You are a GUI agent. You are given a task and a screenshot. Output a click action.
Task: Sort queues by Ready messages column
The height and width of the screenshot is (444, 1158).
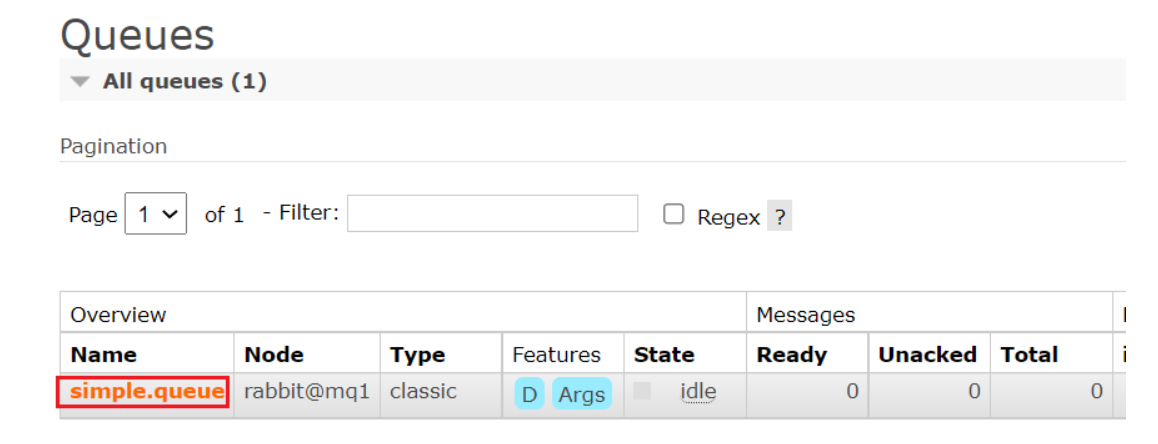pyautogui.click(x=792, y=355)
